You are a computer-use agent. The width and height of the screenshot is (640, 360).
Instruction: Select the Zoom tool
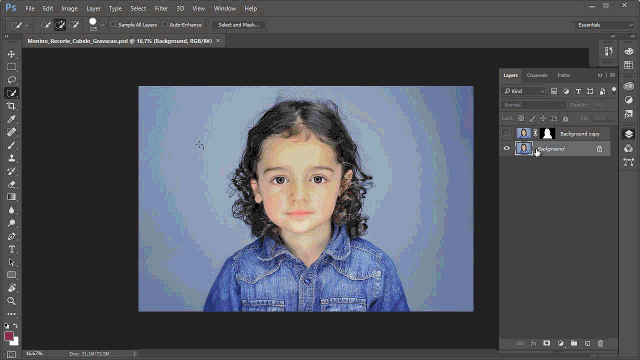coord(11,301)
